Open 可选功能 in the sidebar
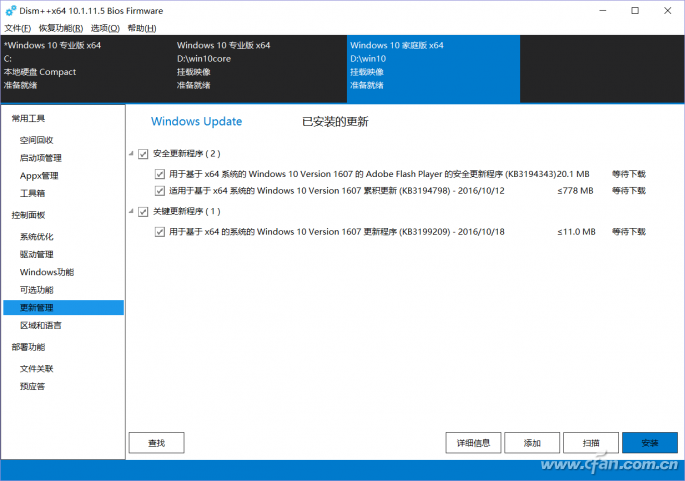685x481 pixels. pyautogui.click(x=36, y=290)
